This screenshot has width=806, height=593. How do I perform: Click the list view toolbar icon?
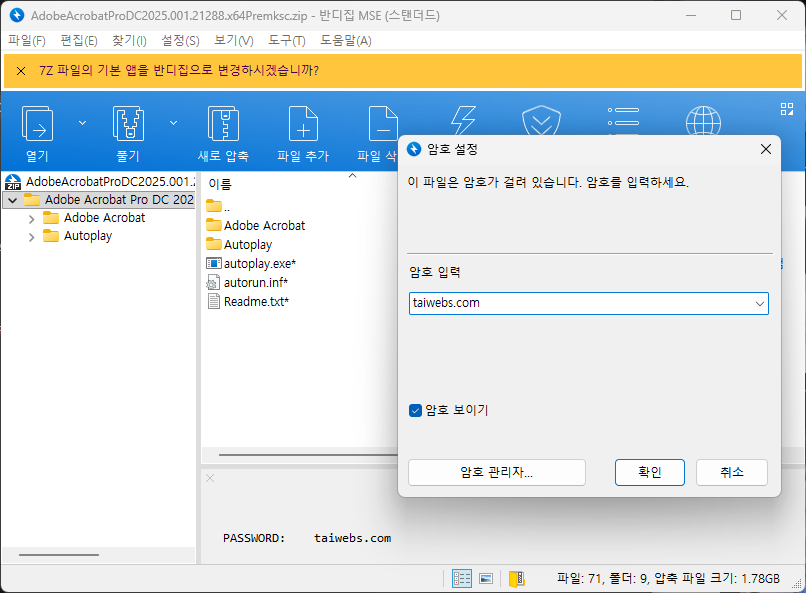click(x=623, y=121)
